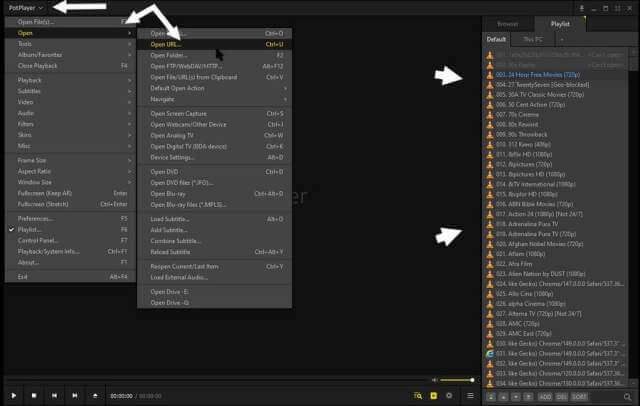640x406 pixels.
Task: Click the playback seek bar
Action: click(x=216, y=380)
